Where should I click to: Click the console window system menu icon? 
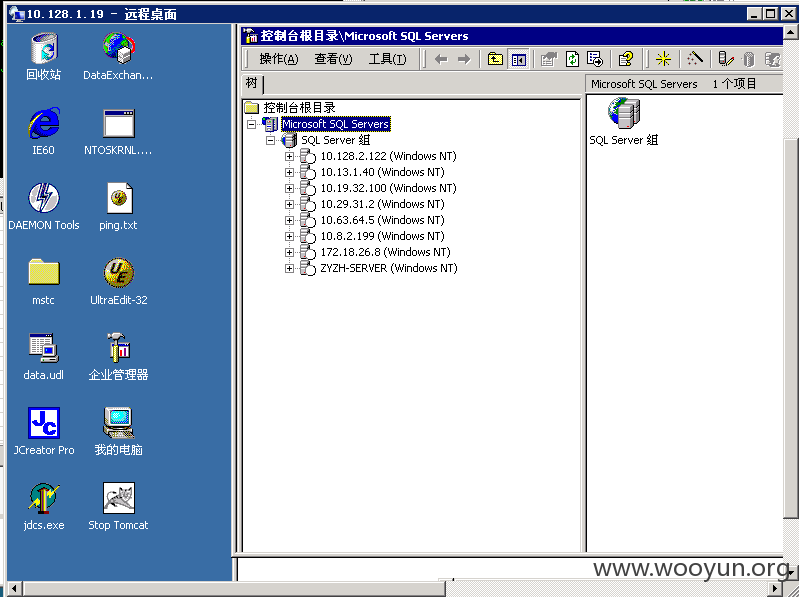[250, 36]
